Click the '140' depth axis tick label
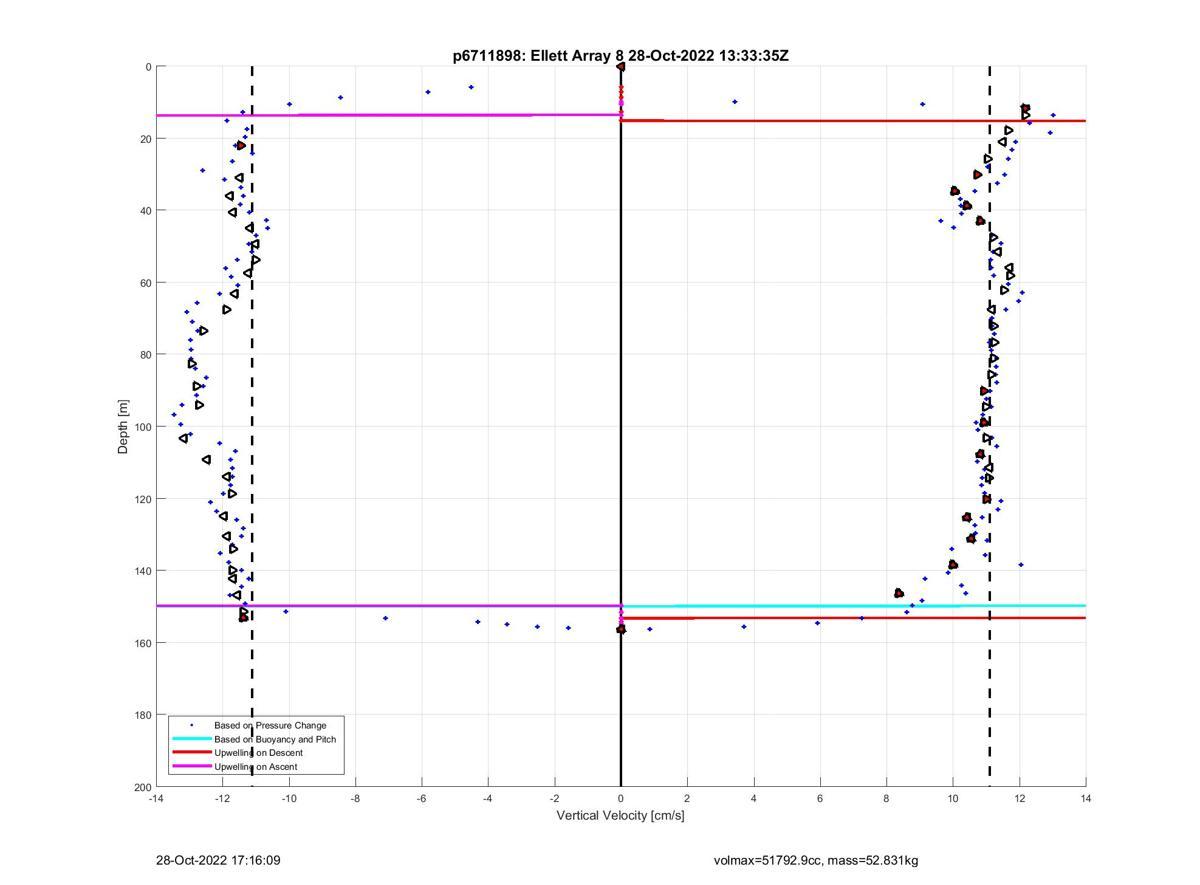The width and height of the screenshot is (1200, 885). tap(142, 571)
